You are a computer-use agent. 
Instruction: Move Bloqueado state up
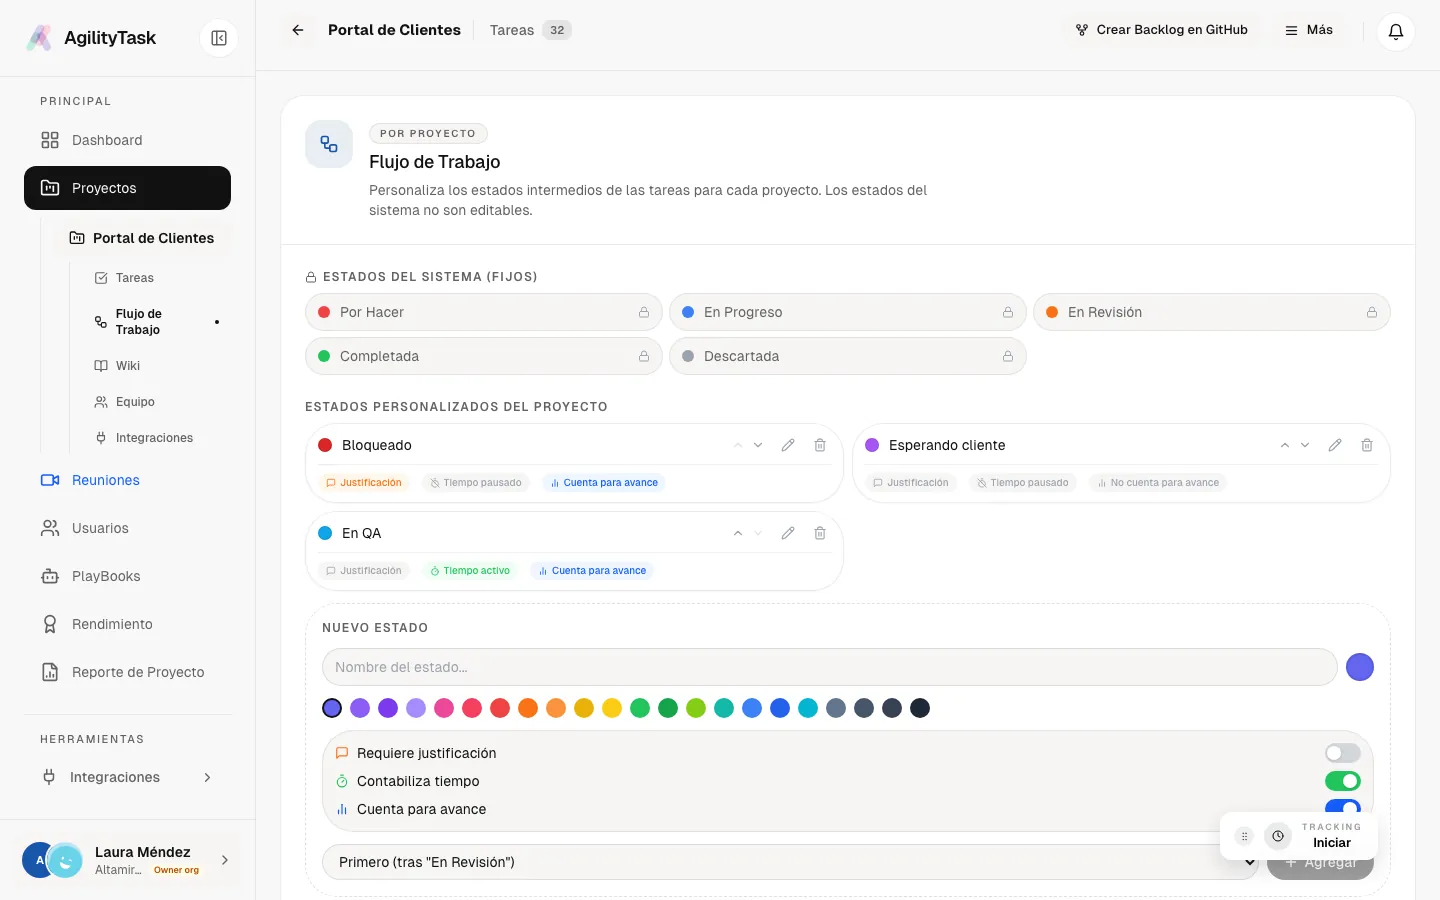738,445
